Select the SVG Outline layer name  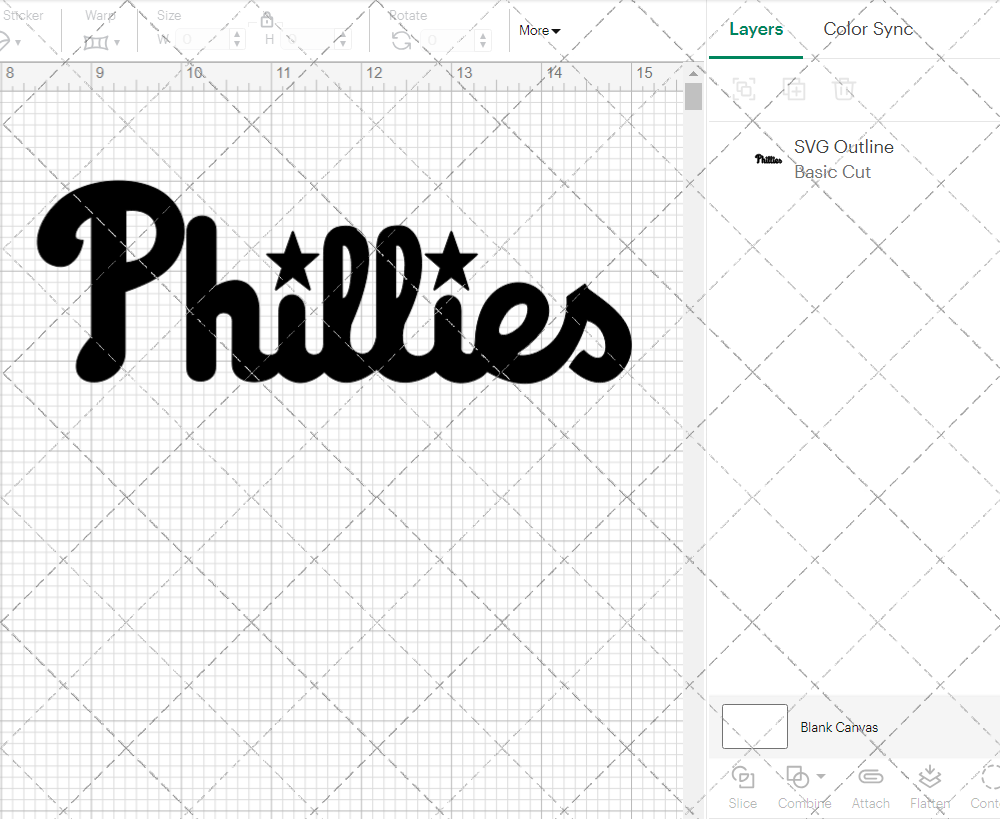843,147
